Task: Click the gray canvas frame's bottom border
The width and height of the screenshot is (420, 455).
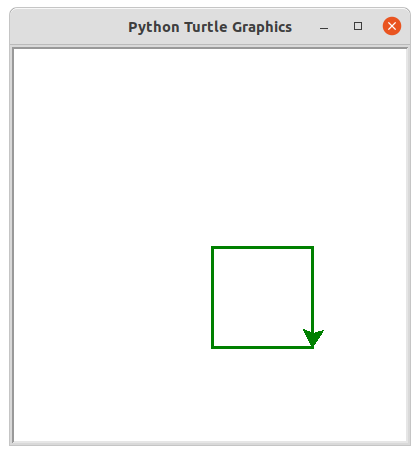Action: click(210, 443)
